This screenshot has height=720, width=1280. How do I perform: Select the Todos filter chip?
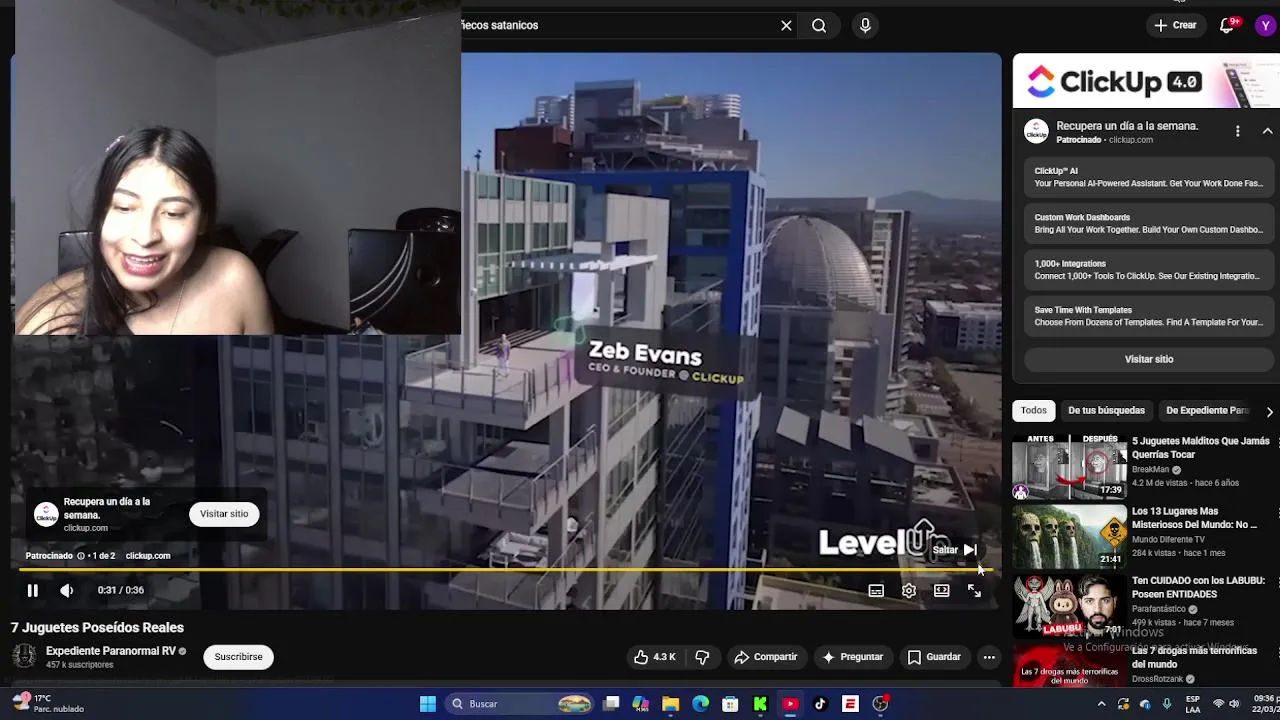1034,411
